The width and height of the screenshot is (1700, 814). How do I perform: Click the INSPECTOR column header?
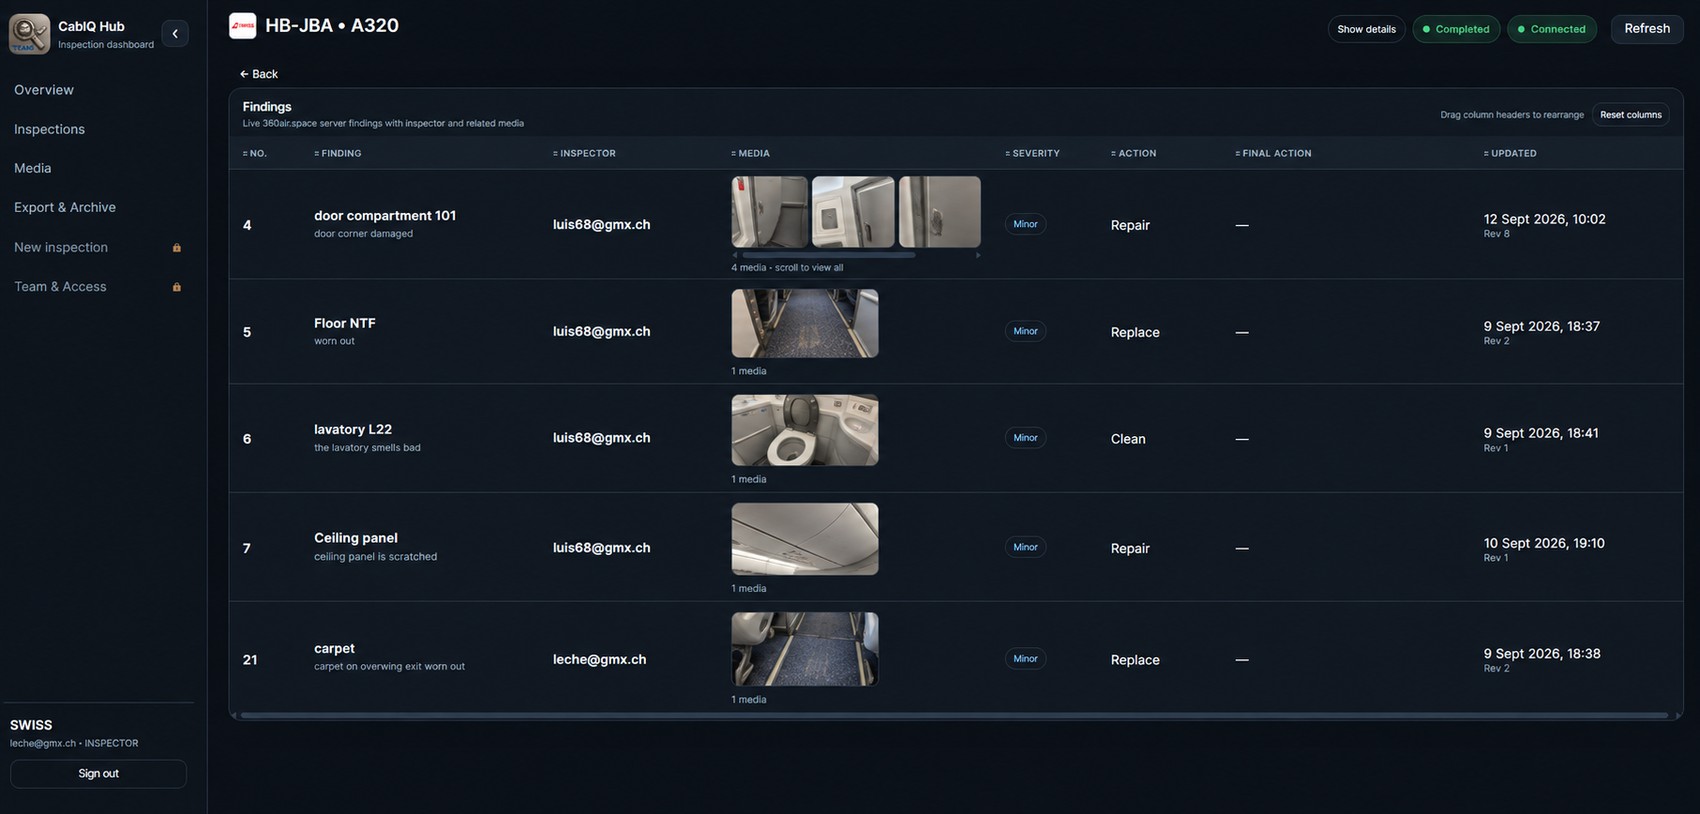[584, 153]
